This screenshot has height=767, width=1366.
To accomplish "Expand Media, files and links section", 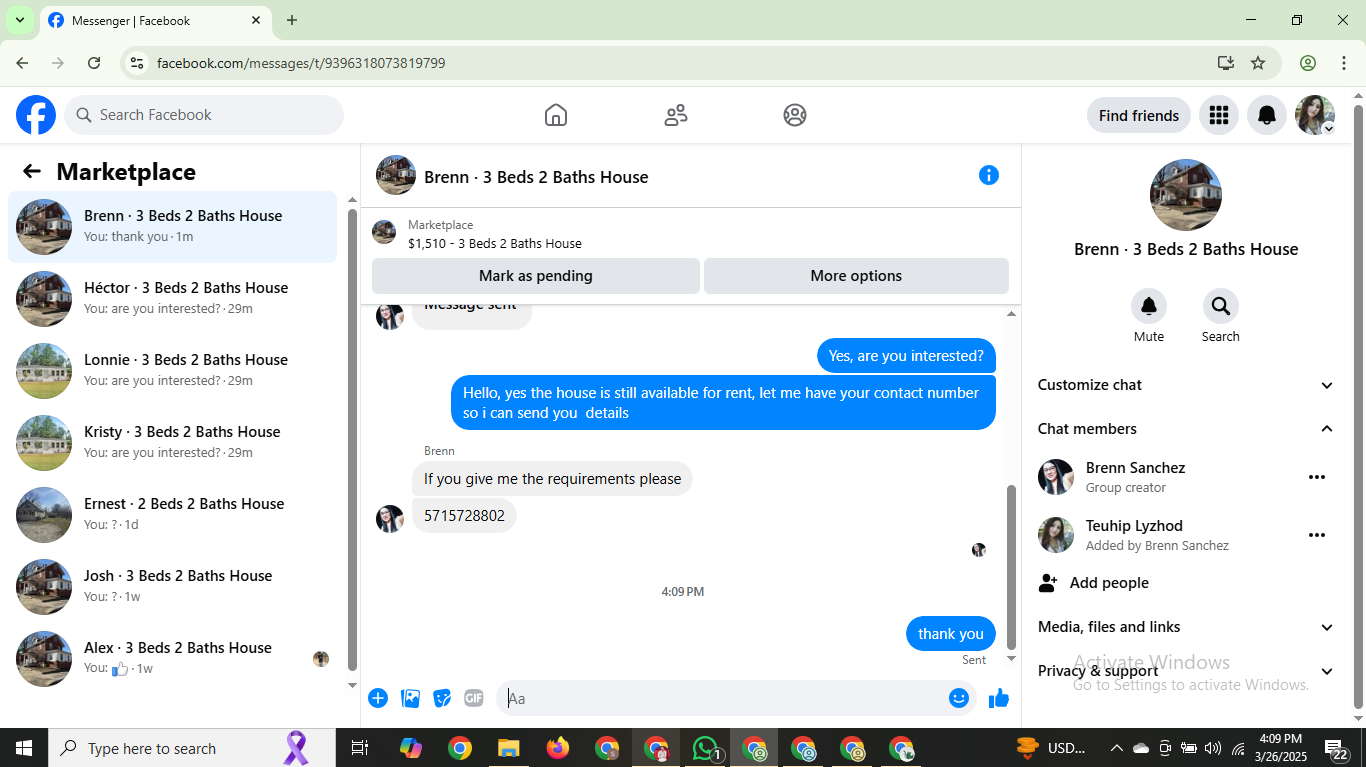I will (1186, 627).
